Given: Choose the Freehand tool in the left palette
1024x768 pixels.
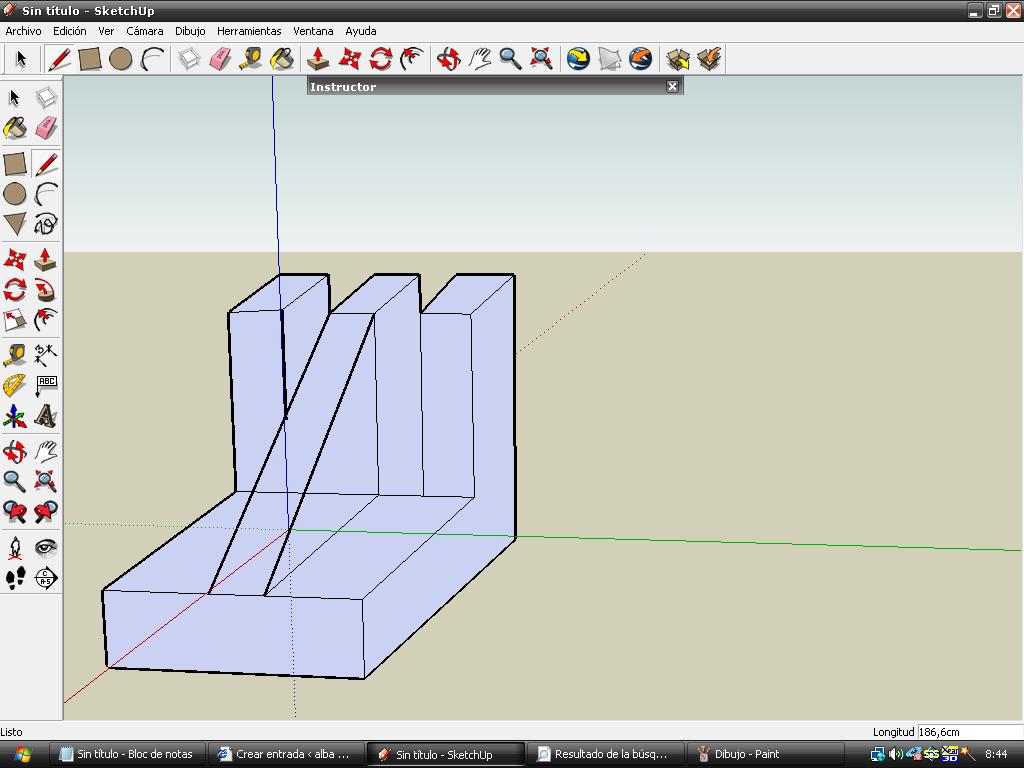Looking at the screenshot, I should [46, 224].
